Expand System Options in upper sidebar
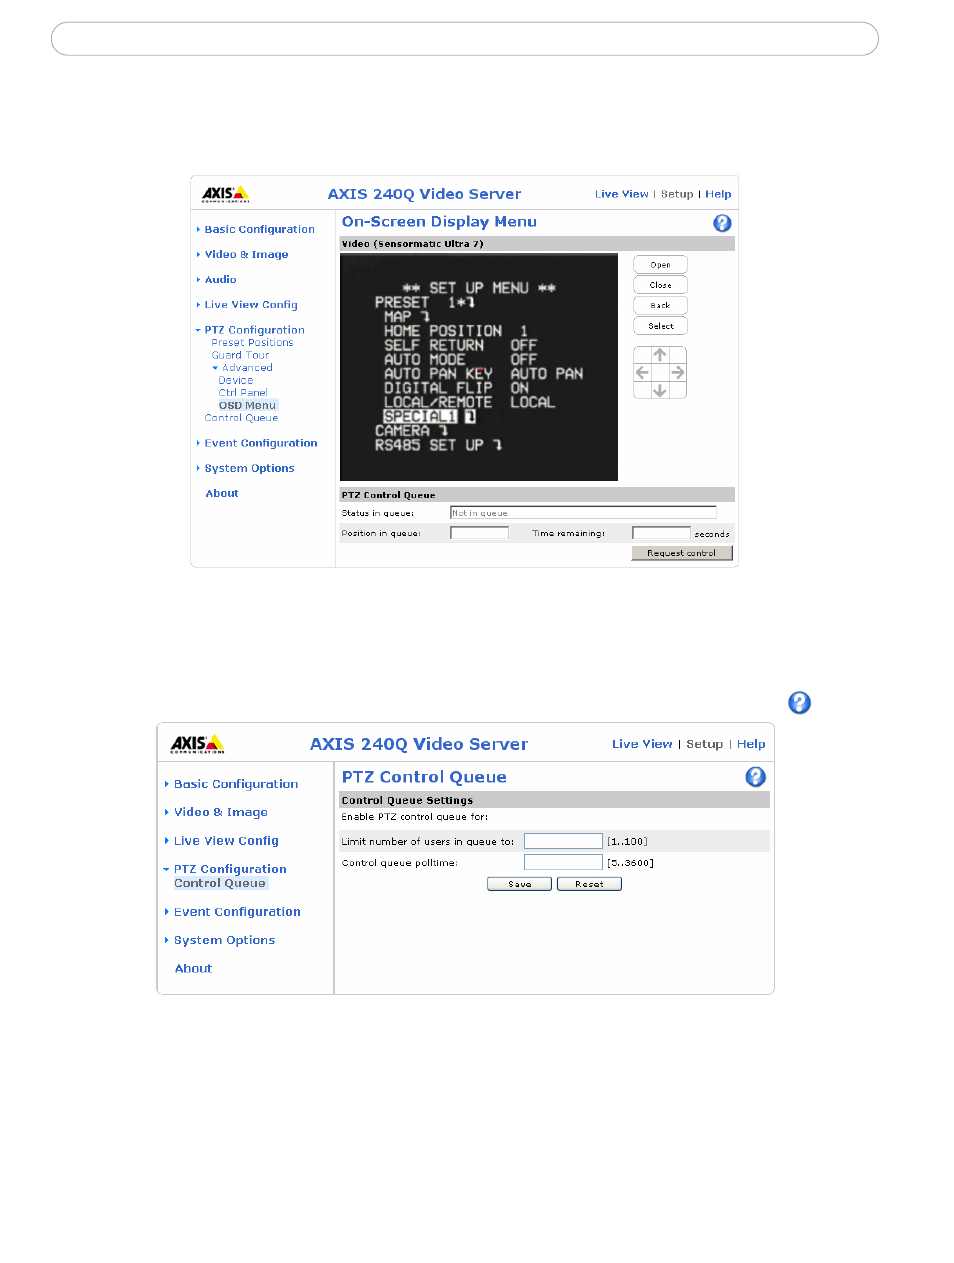 click(x=249, y=468)
